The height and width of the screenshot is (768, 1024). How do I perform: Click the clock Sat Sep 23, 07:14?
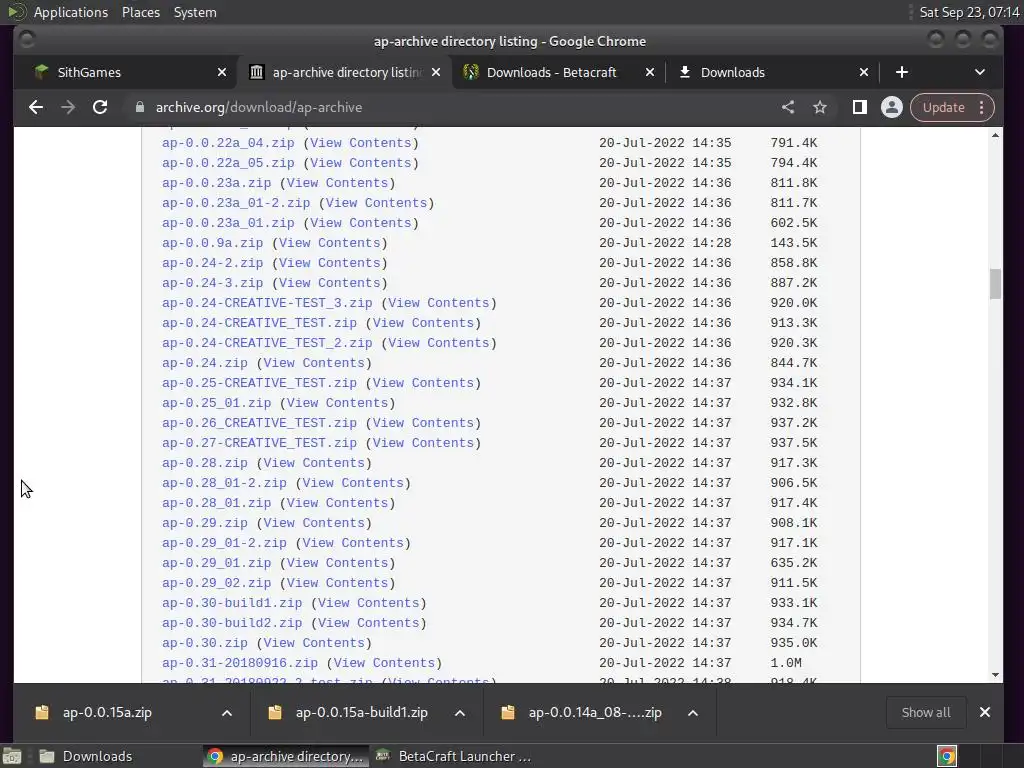coord(969,12)
